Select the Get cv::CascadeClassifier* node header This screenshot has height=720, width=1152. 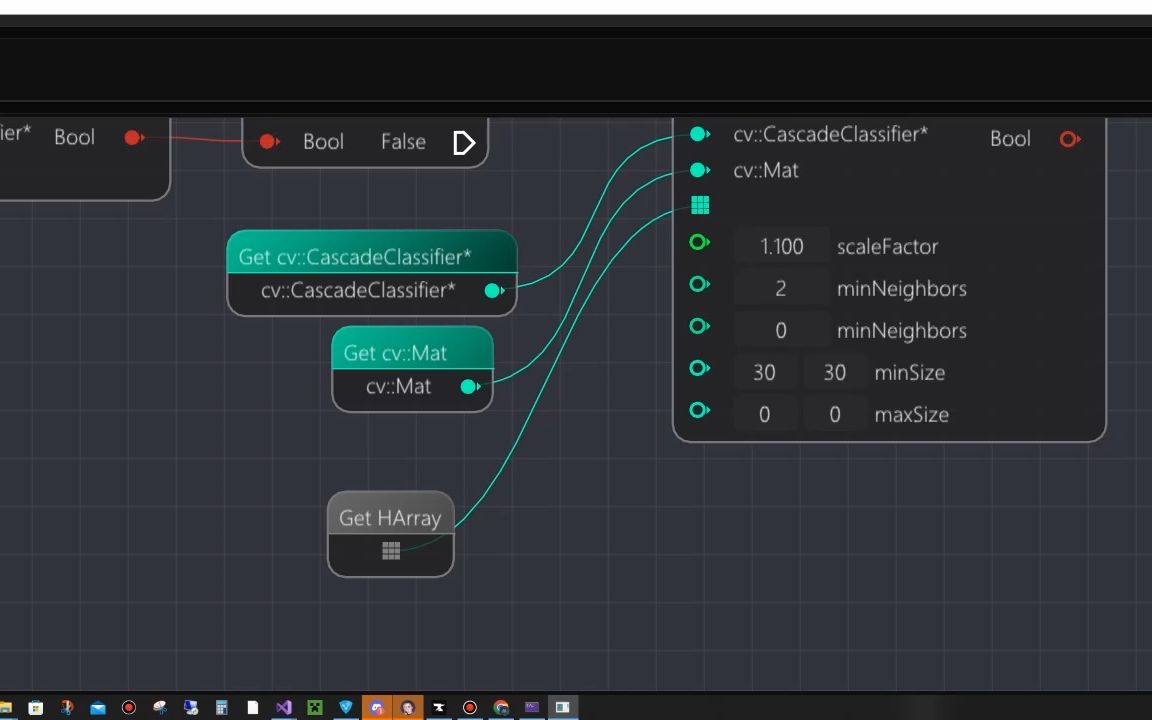coord(372,251)
